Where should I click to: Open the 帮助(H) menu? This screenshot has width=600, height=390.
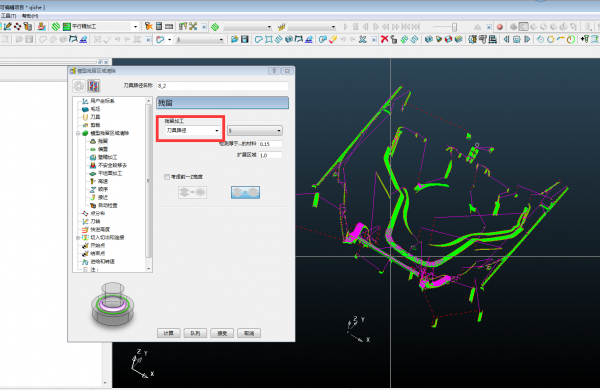[x=30, y=16]
